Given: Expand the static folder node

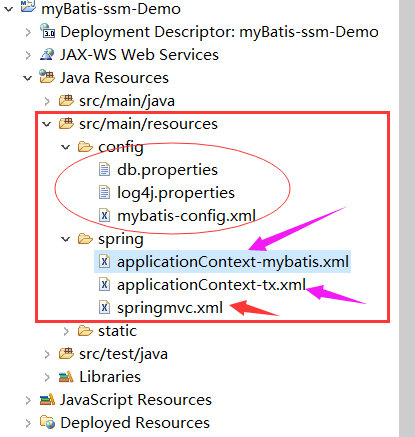Looking at the screenshot, I should (x=66, y=331).
